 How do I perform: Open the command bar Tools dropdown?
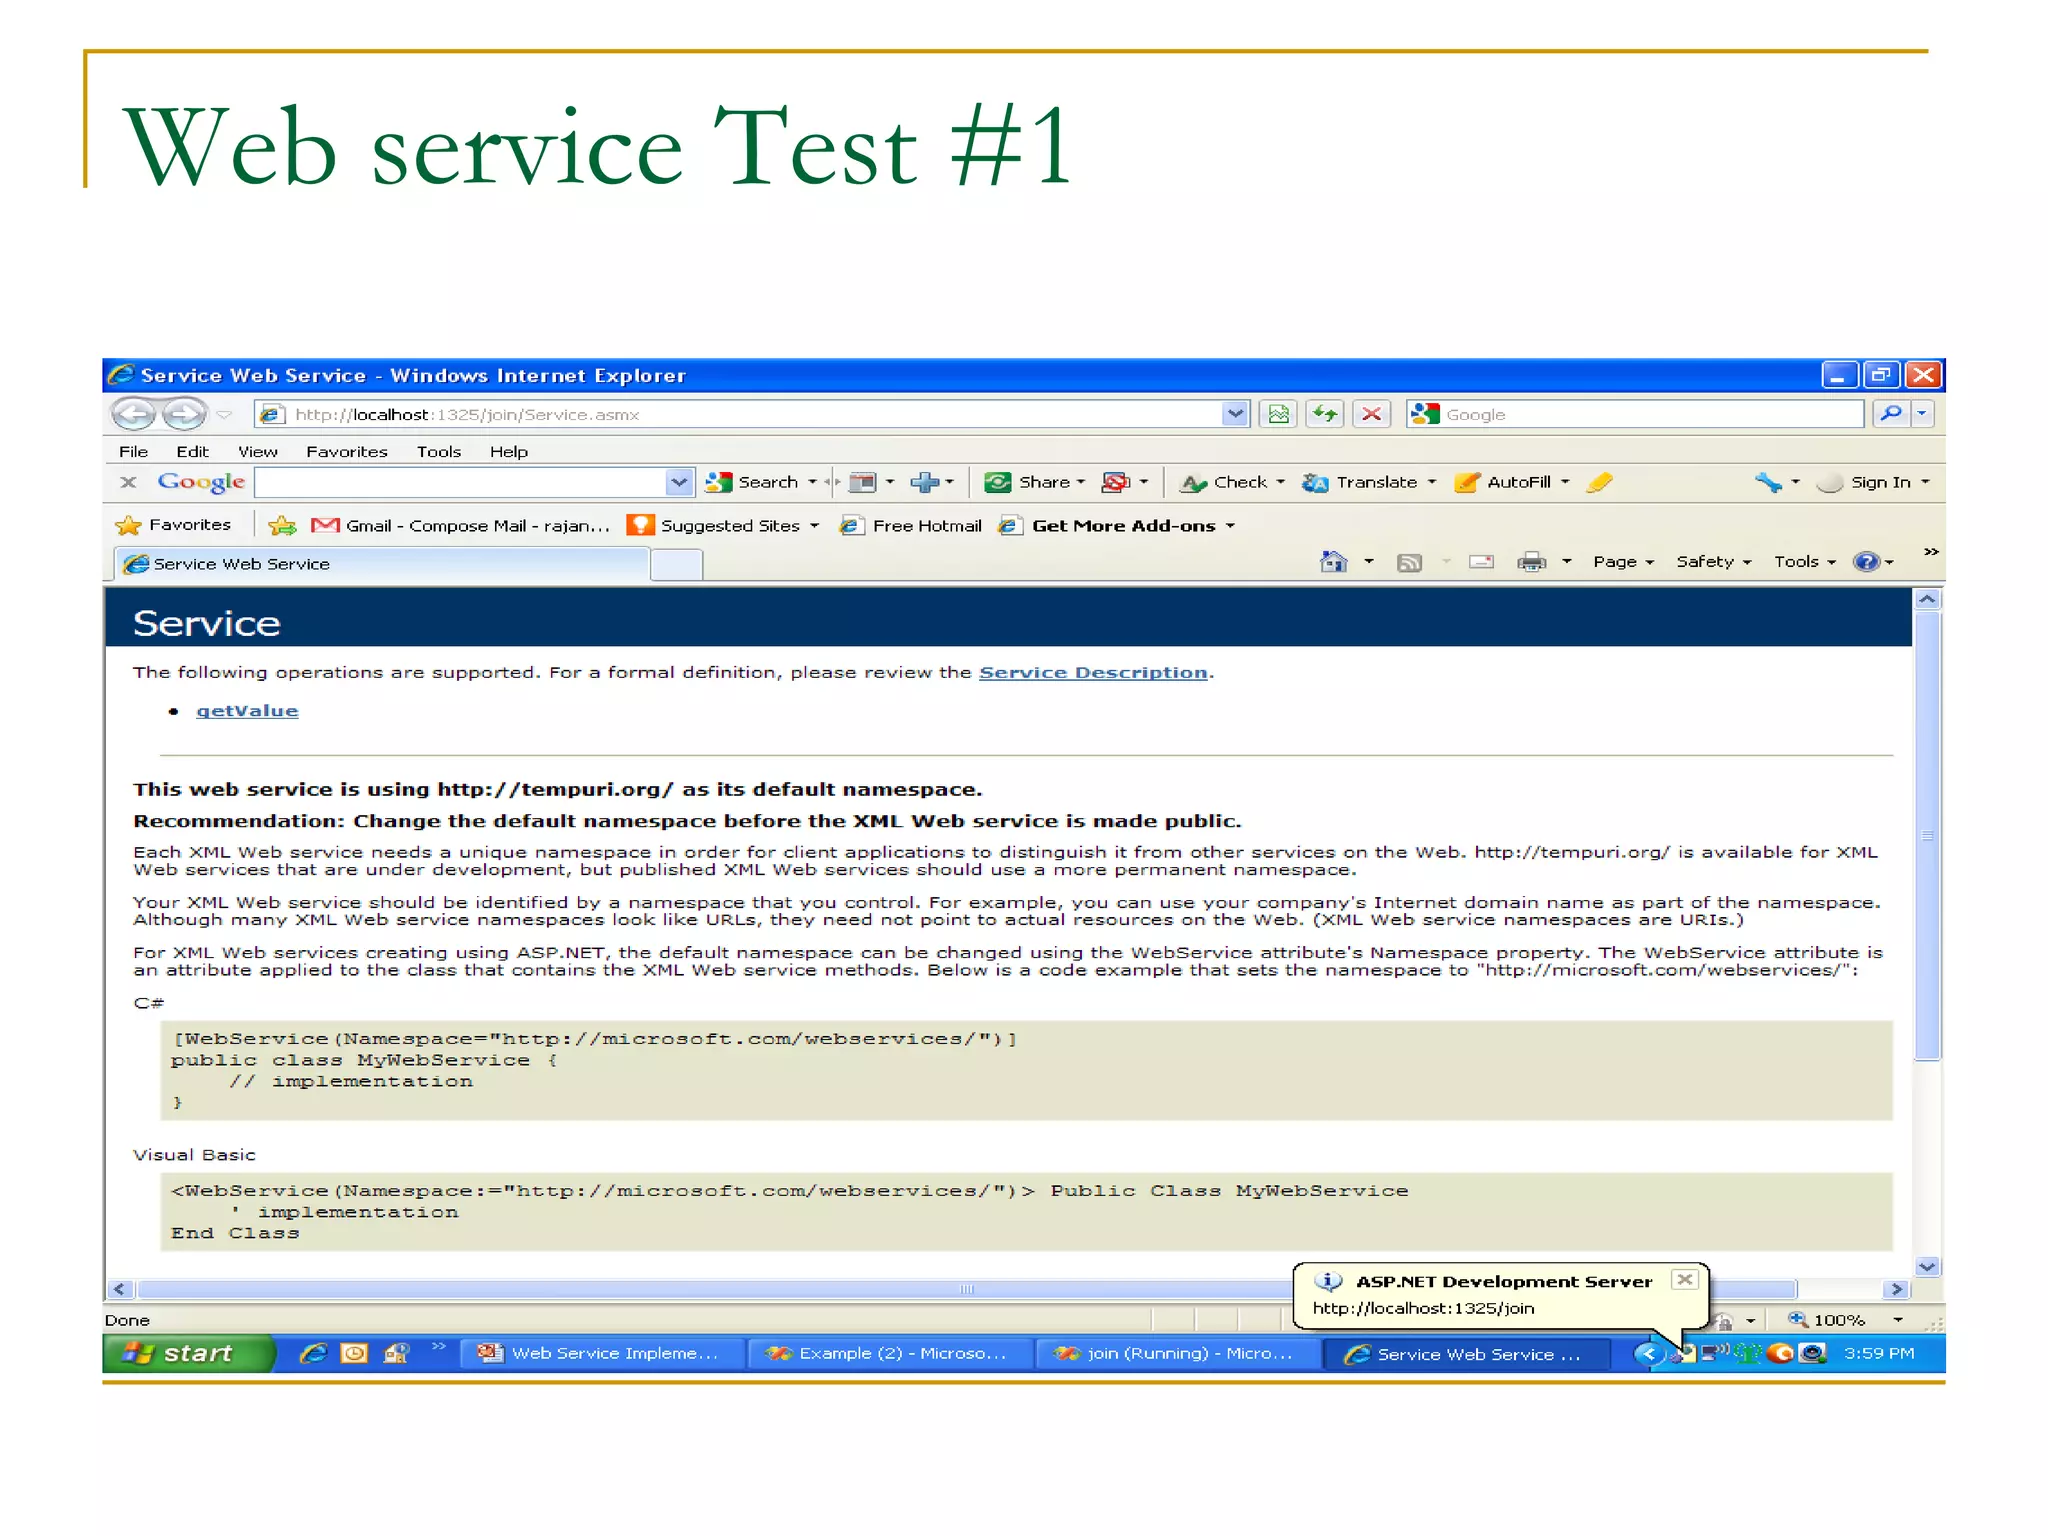pos(1805,562)
